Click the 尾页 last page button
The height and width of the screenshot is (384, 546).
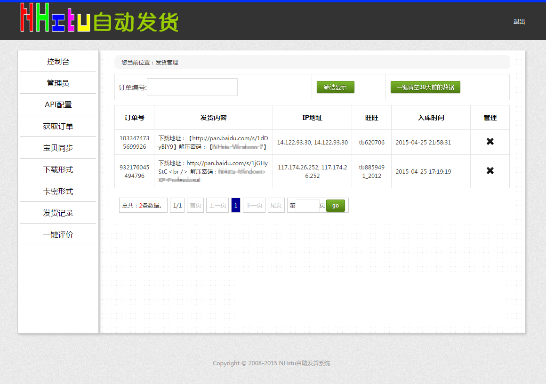pyautogui.click(x=276, y=205)
